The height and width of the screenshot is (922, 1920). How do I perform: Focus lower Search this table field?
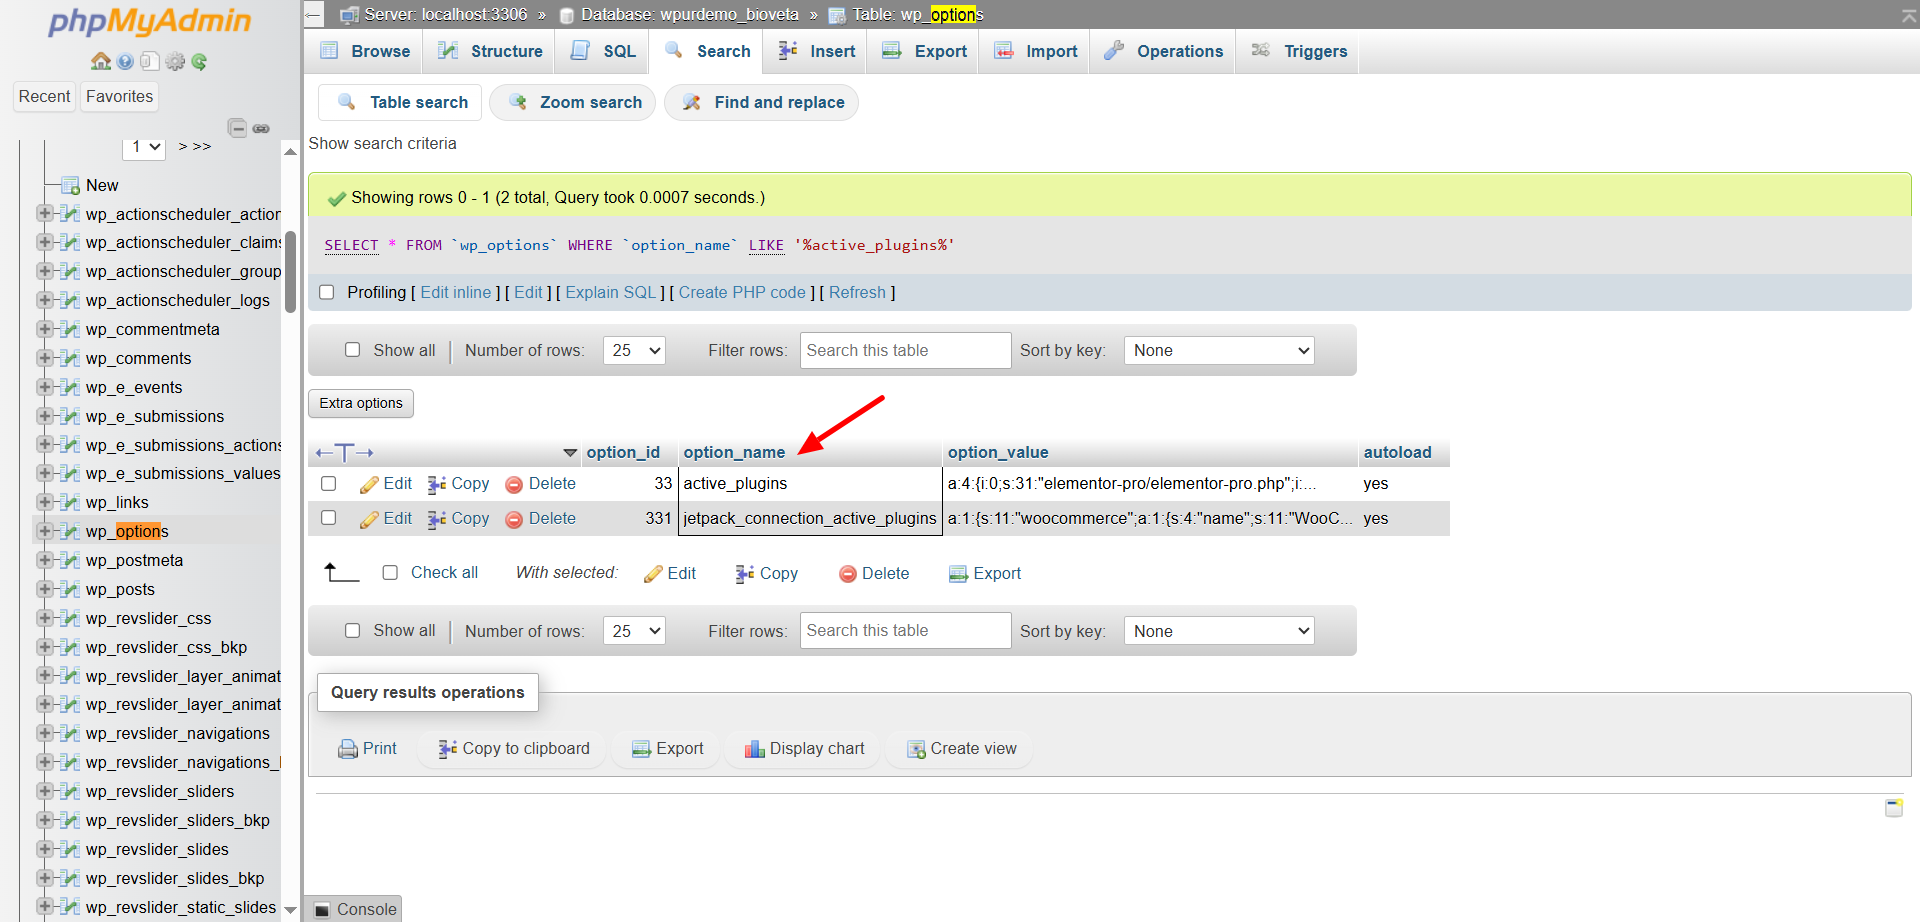click(x=905, y=631)
